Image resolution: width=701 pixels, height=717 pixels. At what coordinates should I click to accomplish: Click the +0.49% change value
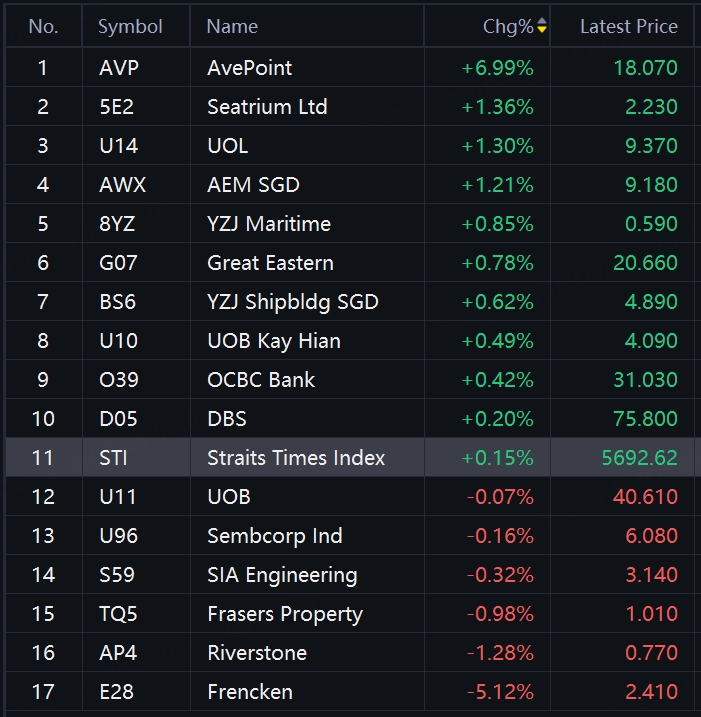click(498, 341)
